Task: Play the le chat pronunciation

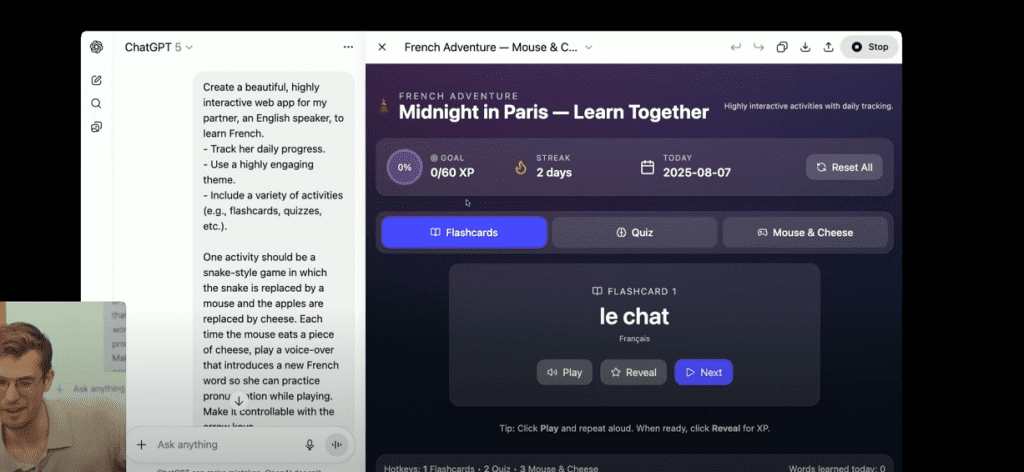Action: pos(564,372)
